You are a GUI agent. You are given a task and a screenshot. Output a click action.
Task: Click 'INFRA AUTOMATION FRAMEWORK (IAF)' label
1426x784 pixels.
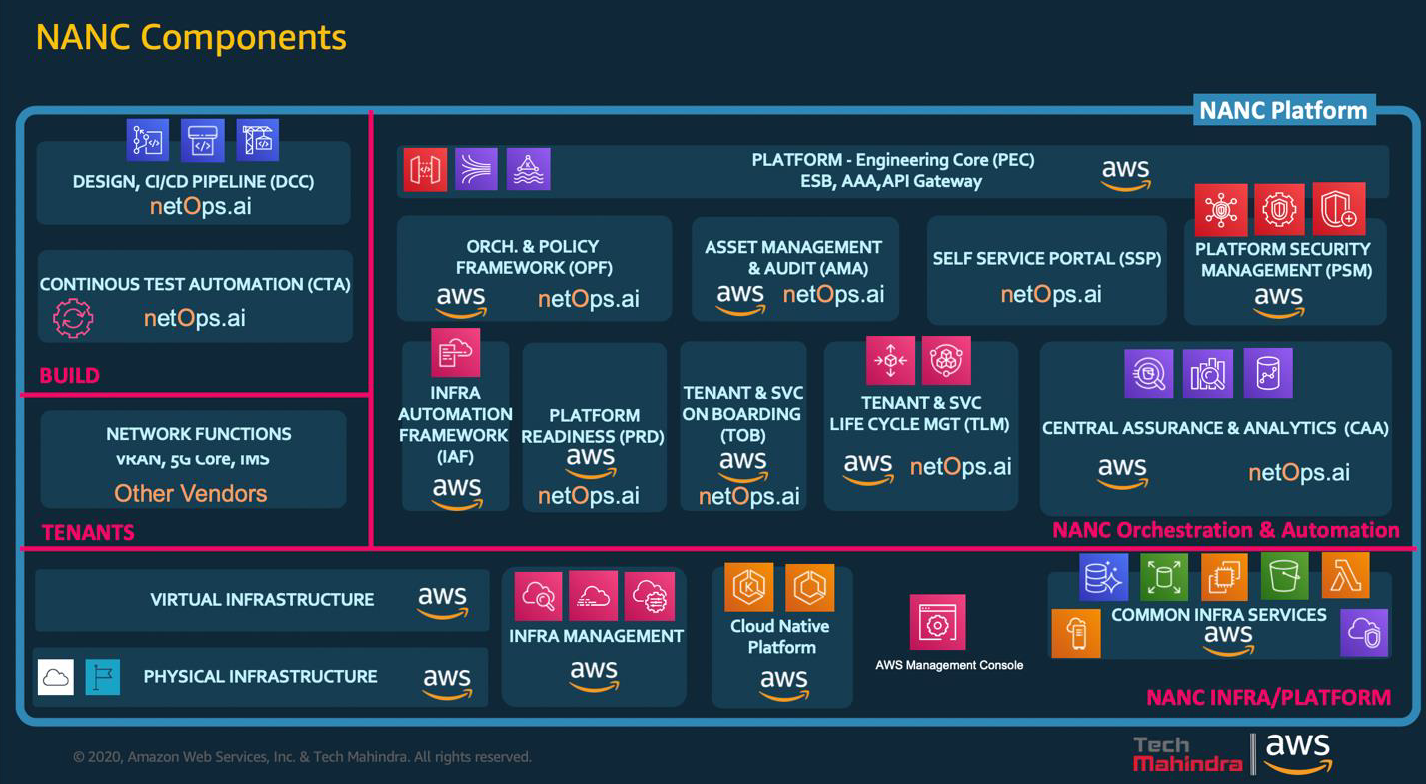(455, 425)
